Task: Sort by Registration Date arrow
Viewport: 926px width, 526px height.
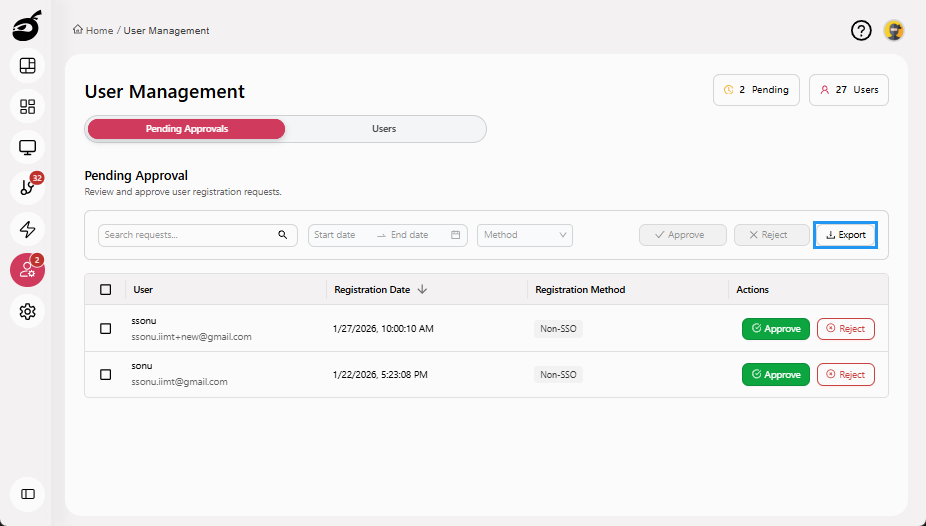Action: (422, 289)
